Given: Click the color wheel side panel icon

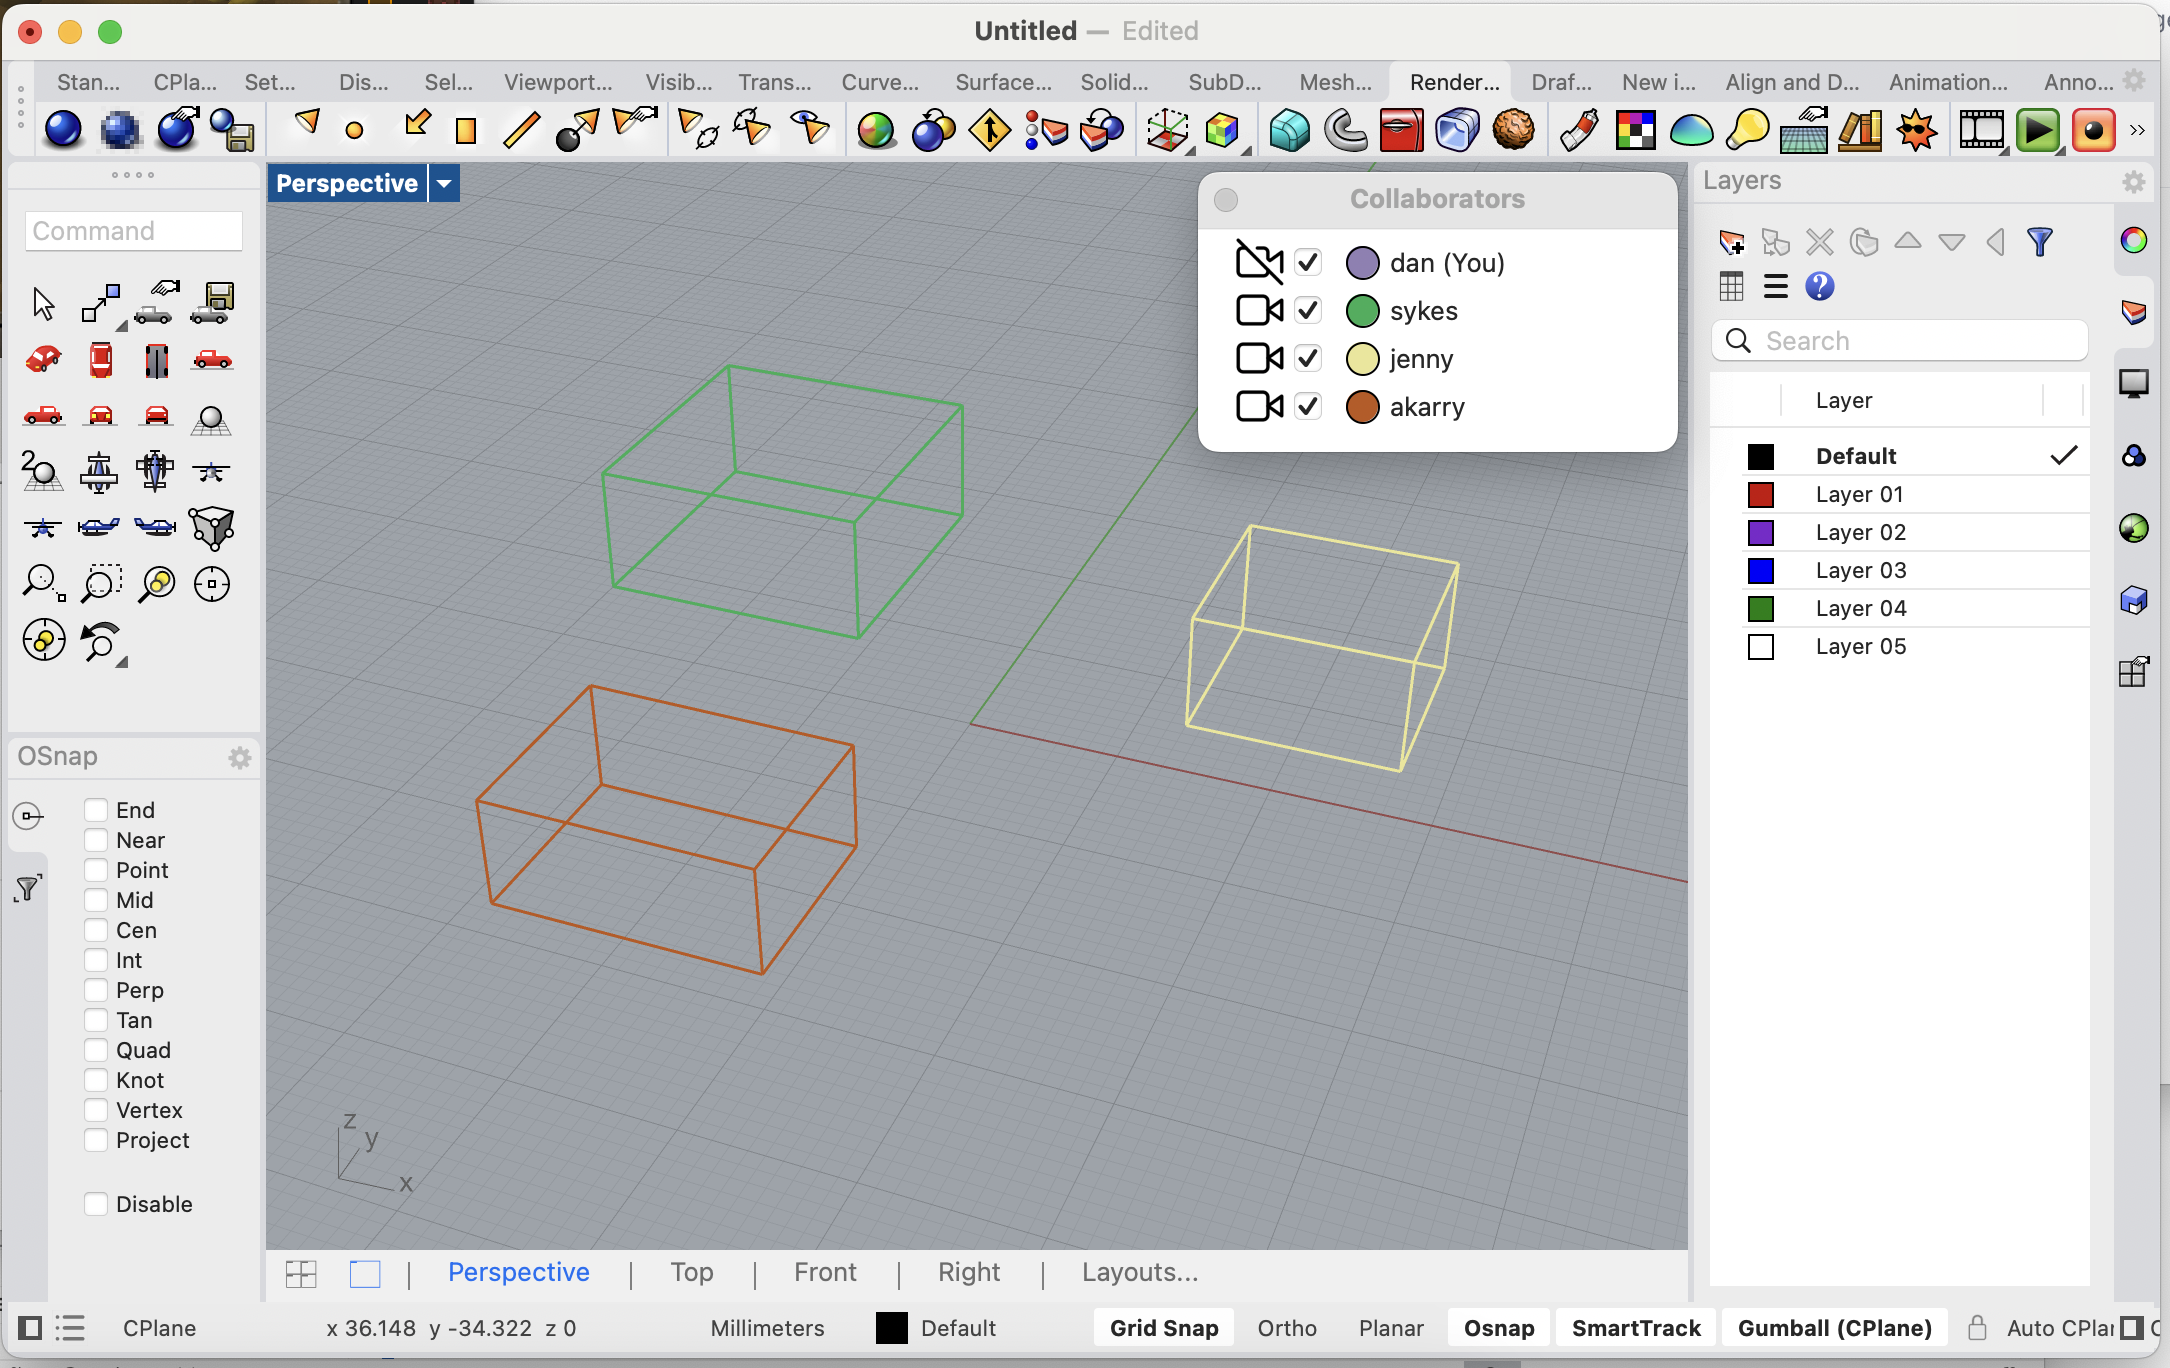Looking at the screenshot, I should click(x=2133, y=241).
